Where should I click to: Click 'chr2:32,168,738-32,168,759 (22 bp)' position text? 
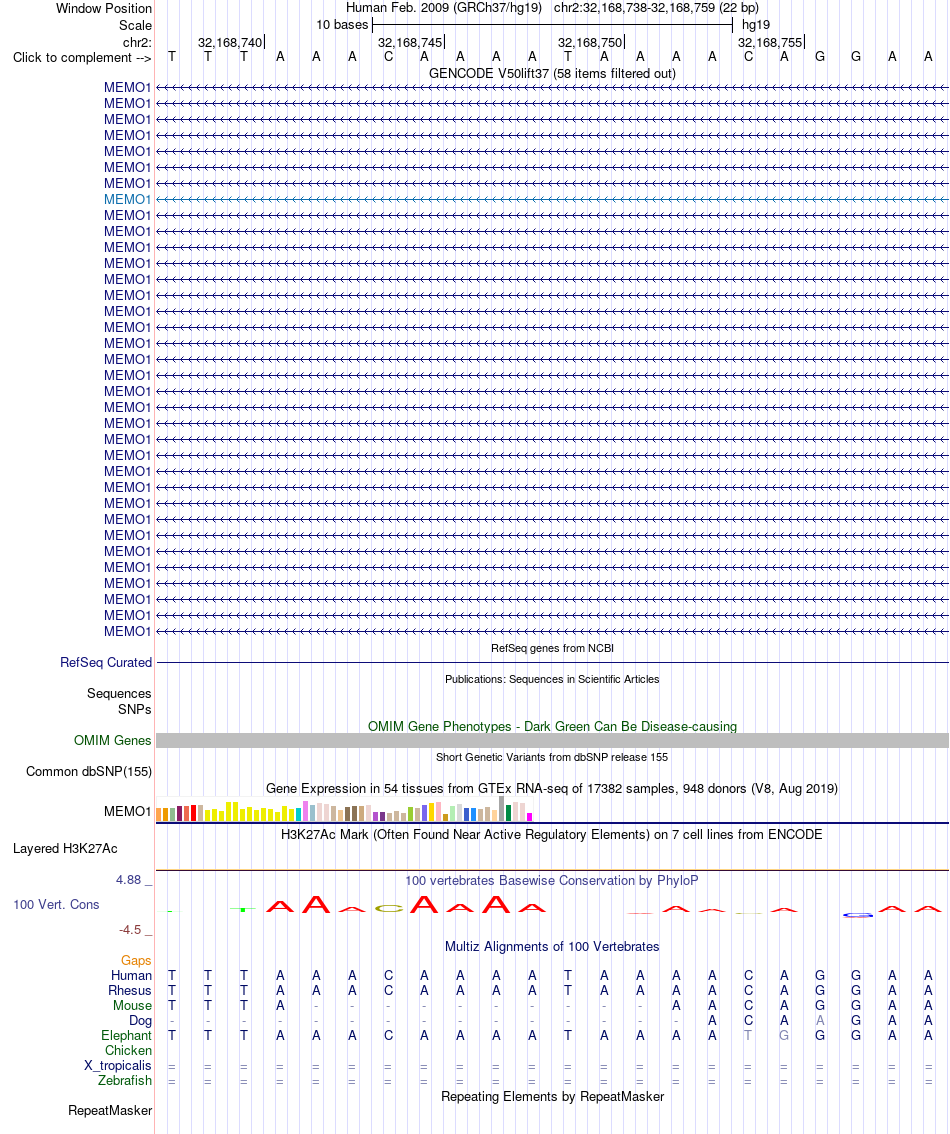(656, 8)
